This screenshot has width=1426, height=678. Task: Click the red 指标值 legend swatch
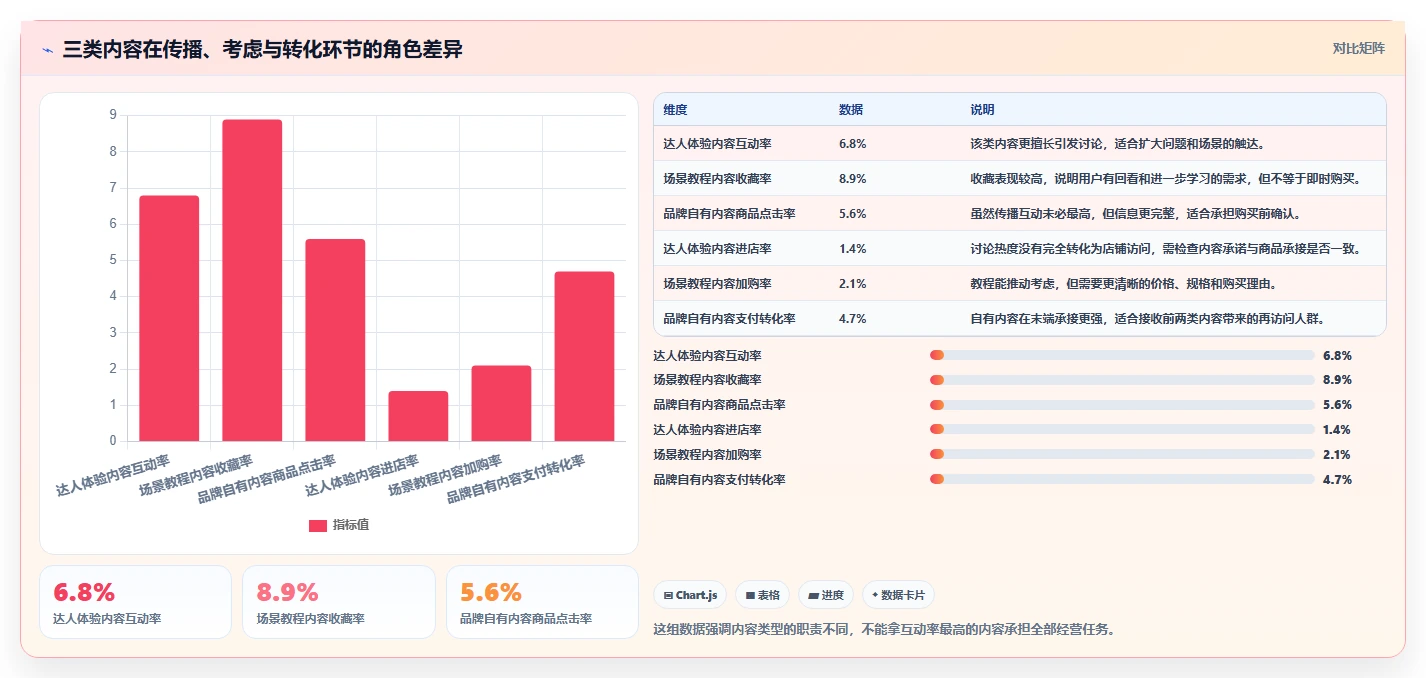317,525
